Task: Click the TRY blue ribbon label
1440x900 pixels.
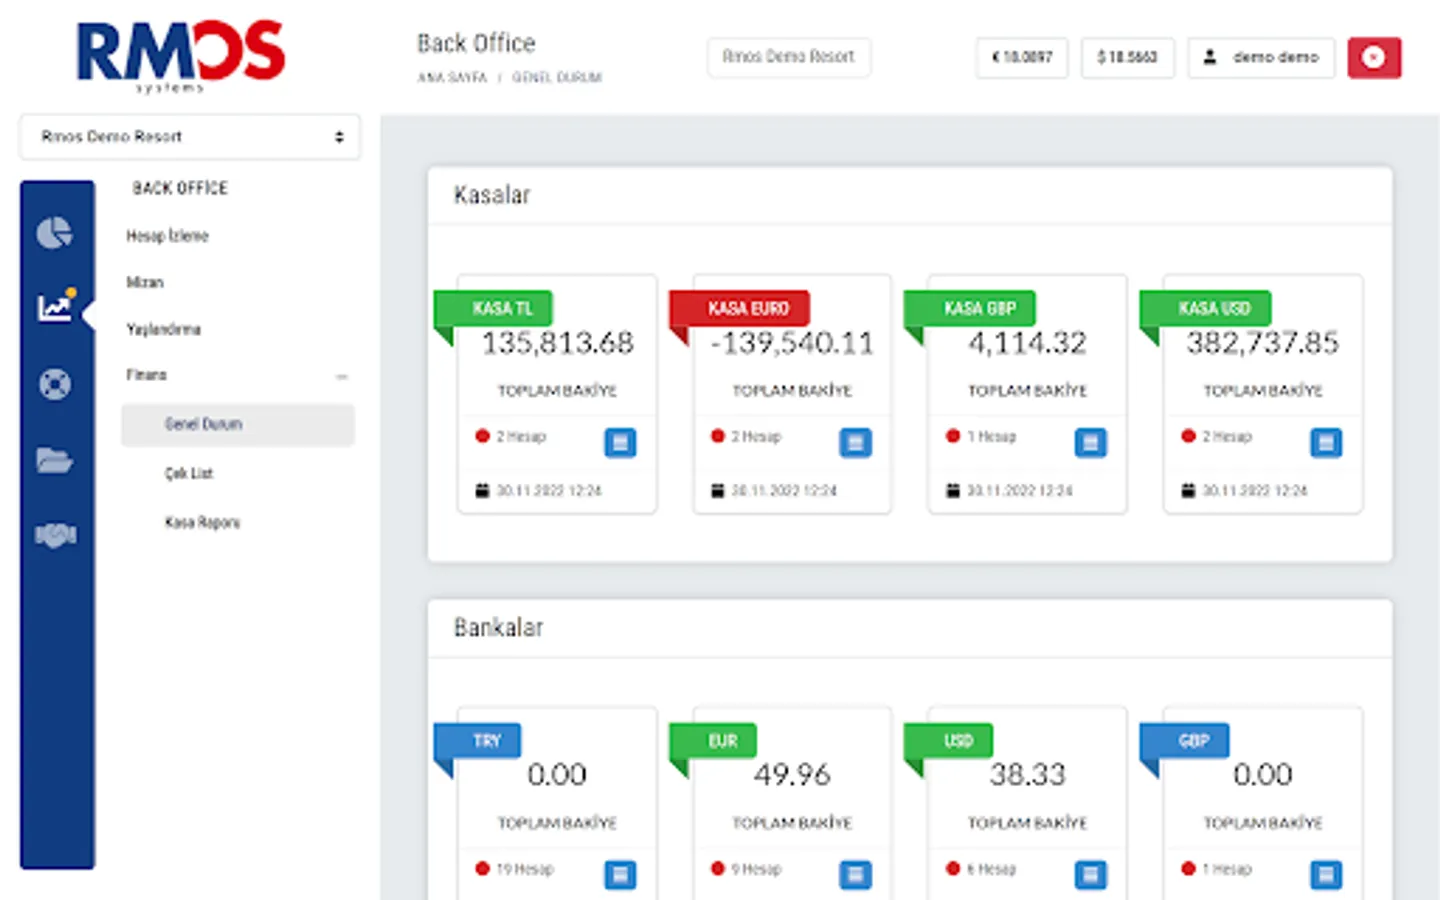Action: [x=478, y=741]
